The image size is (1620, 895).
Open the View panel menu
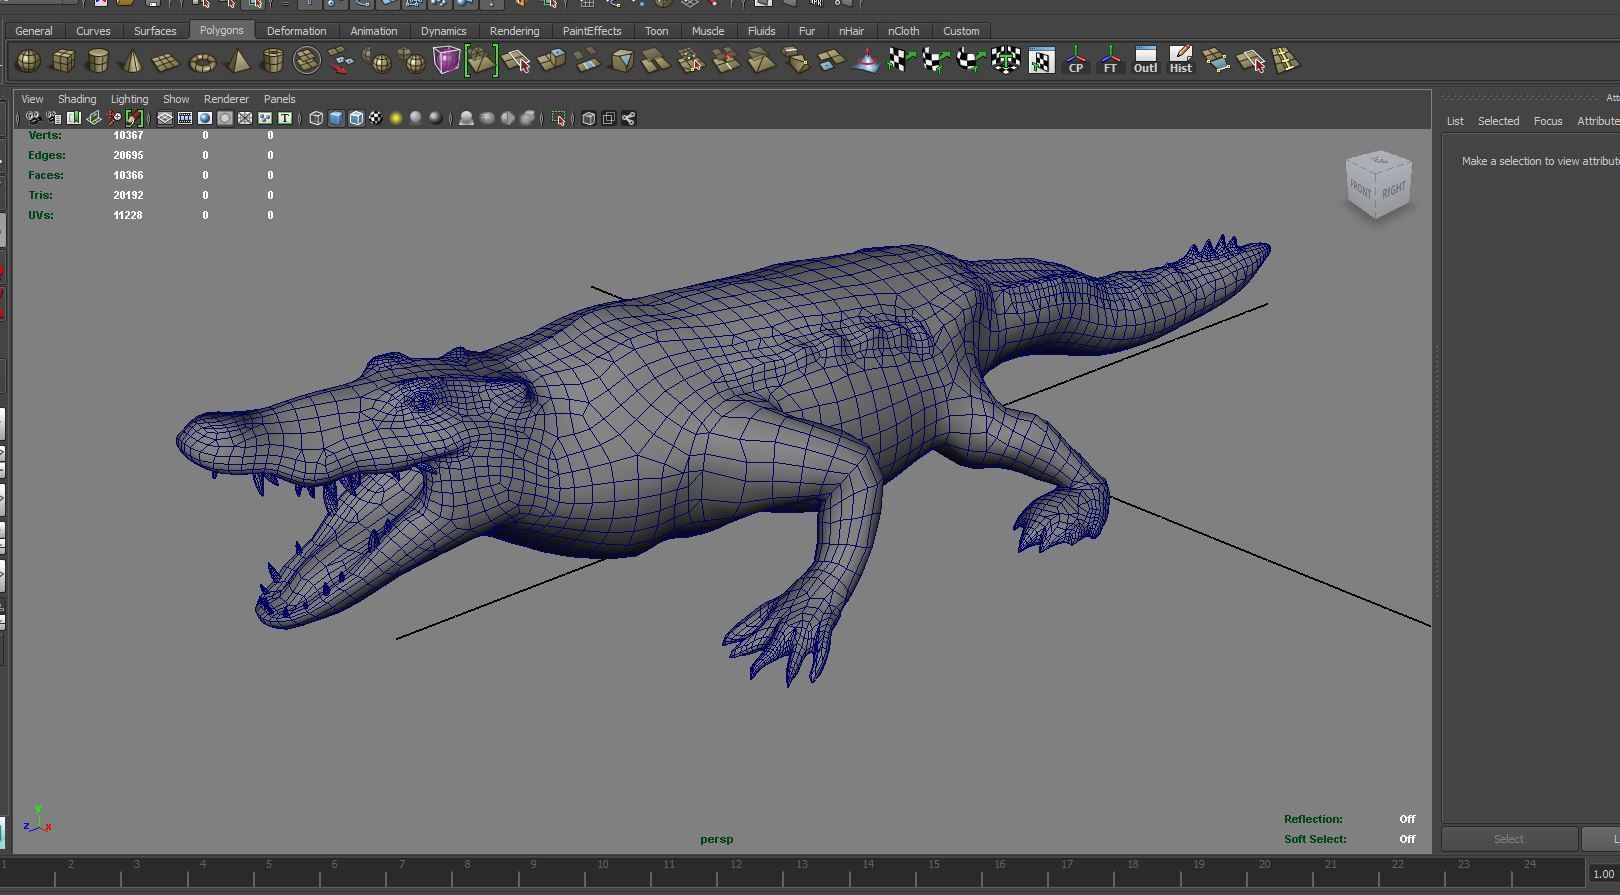coord(32,99)
